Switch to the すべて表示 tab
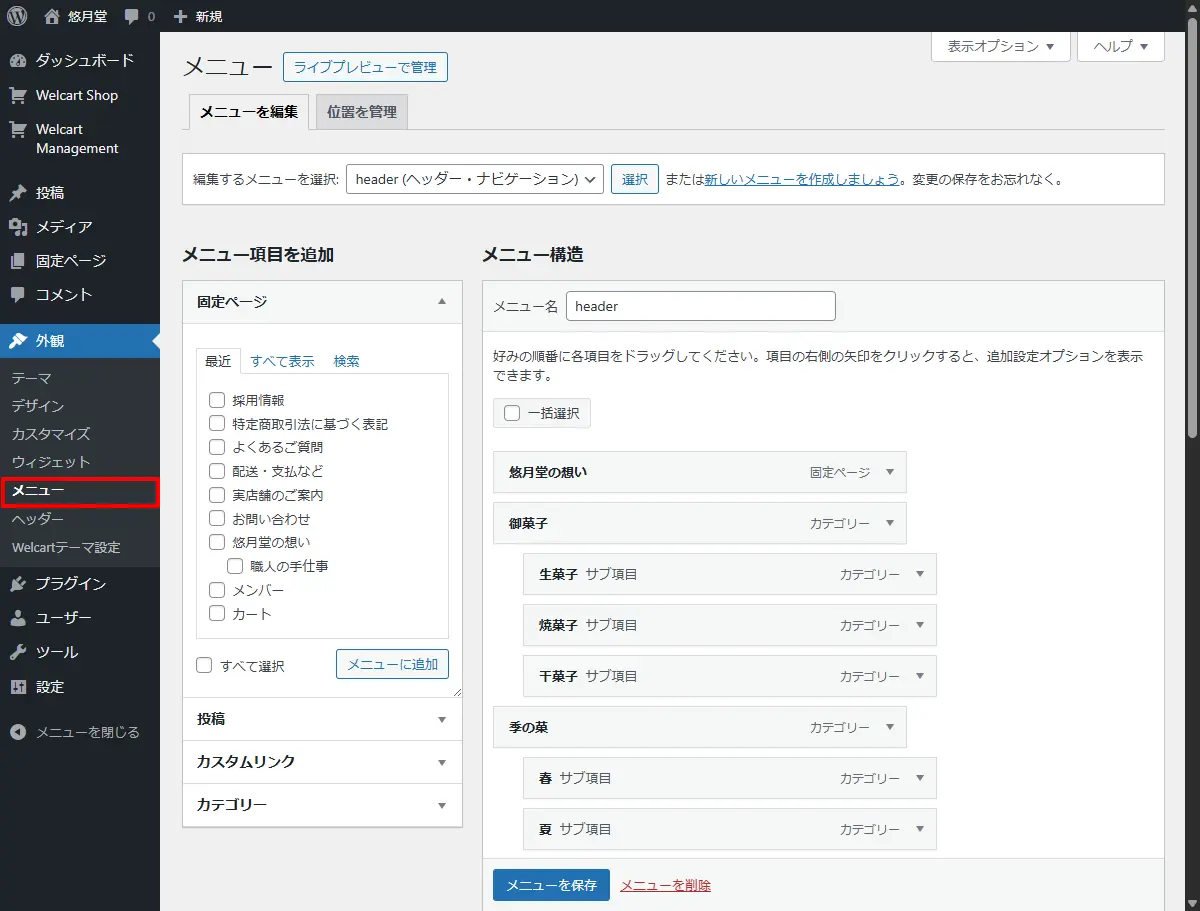This screenshot has width=1200, height=911. click(x=282, y=361)
